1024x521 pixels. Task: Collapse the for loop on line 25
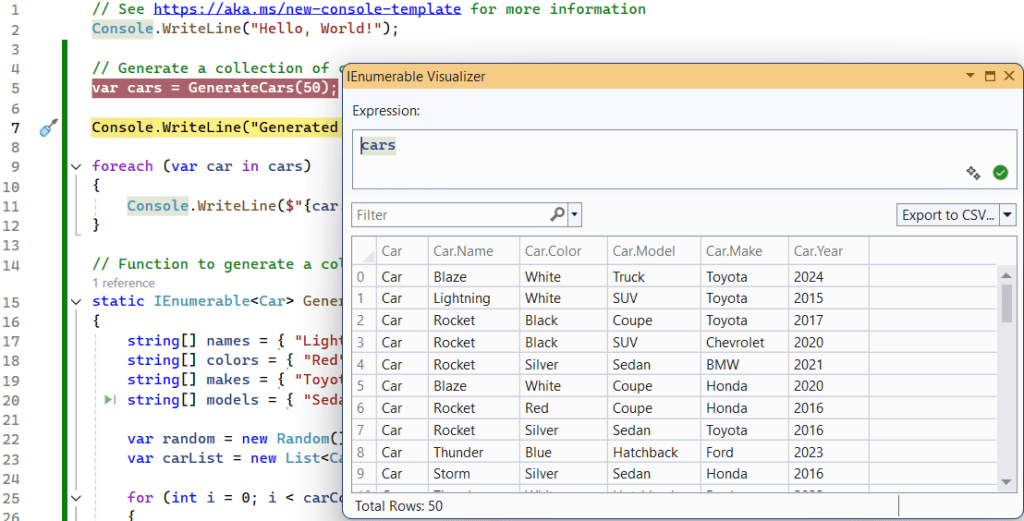pos(77,497)
